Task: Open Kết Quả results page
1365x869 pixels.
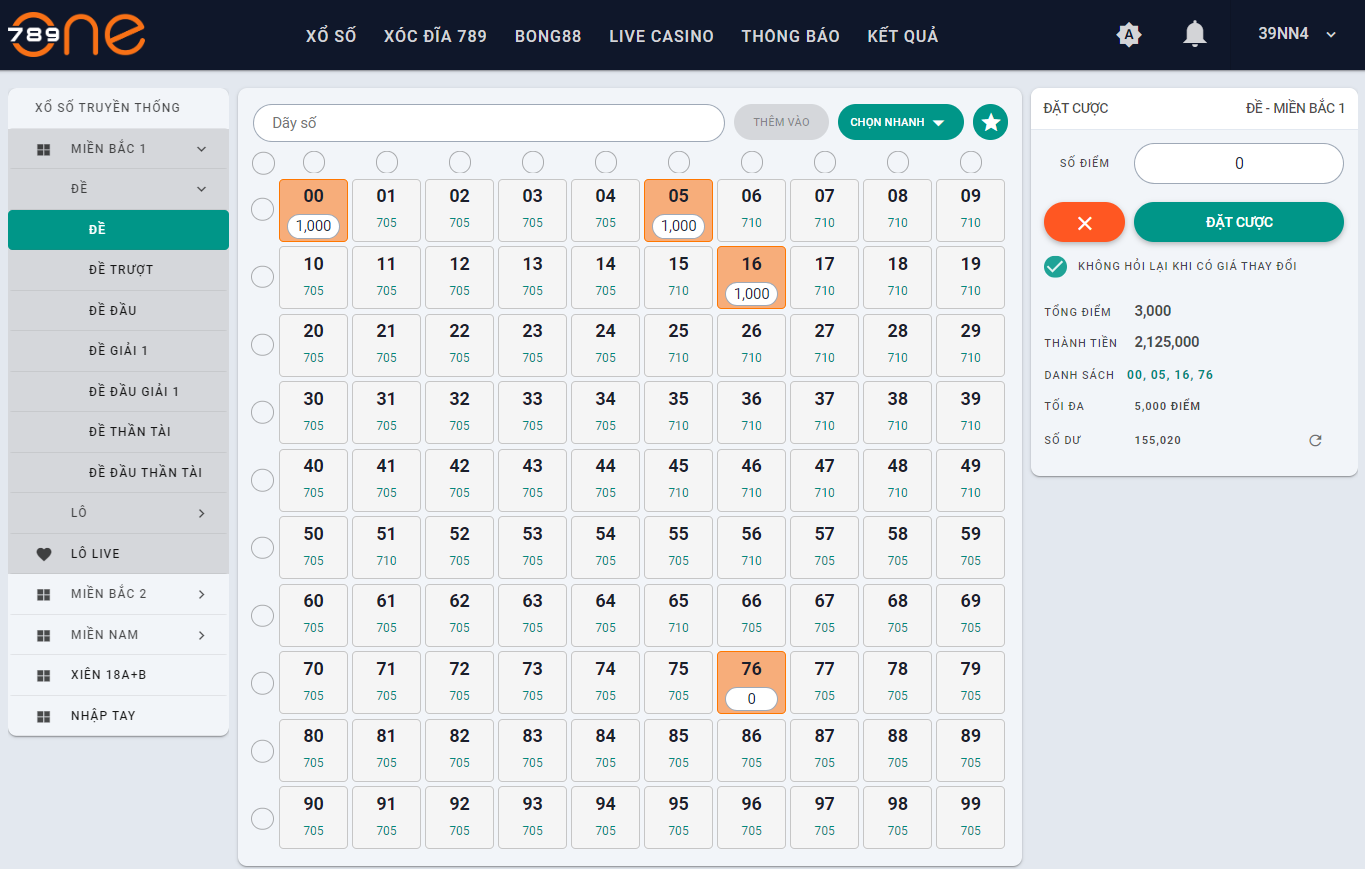Action: pos(903,36)
